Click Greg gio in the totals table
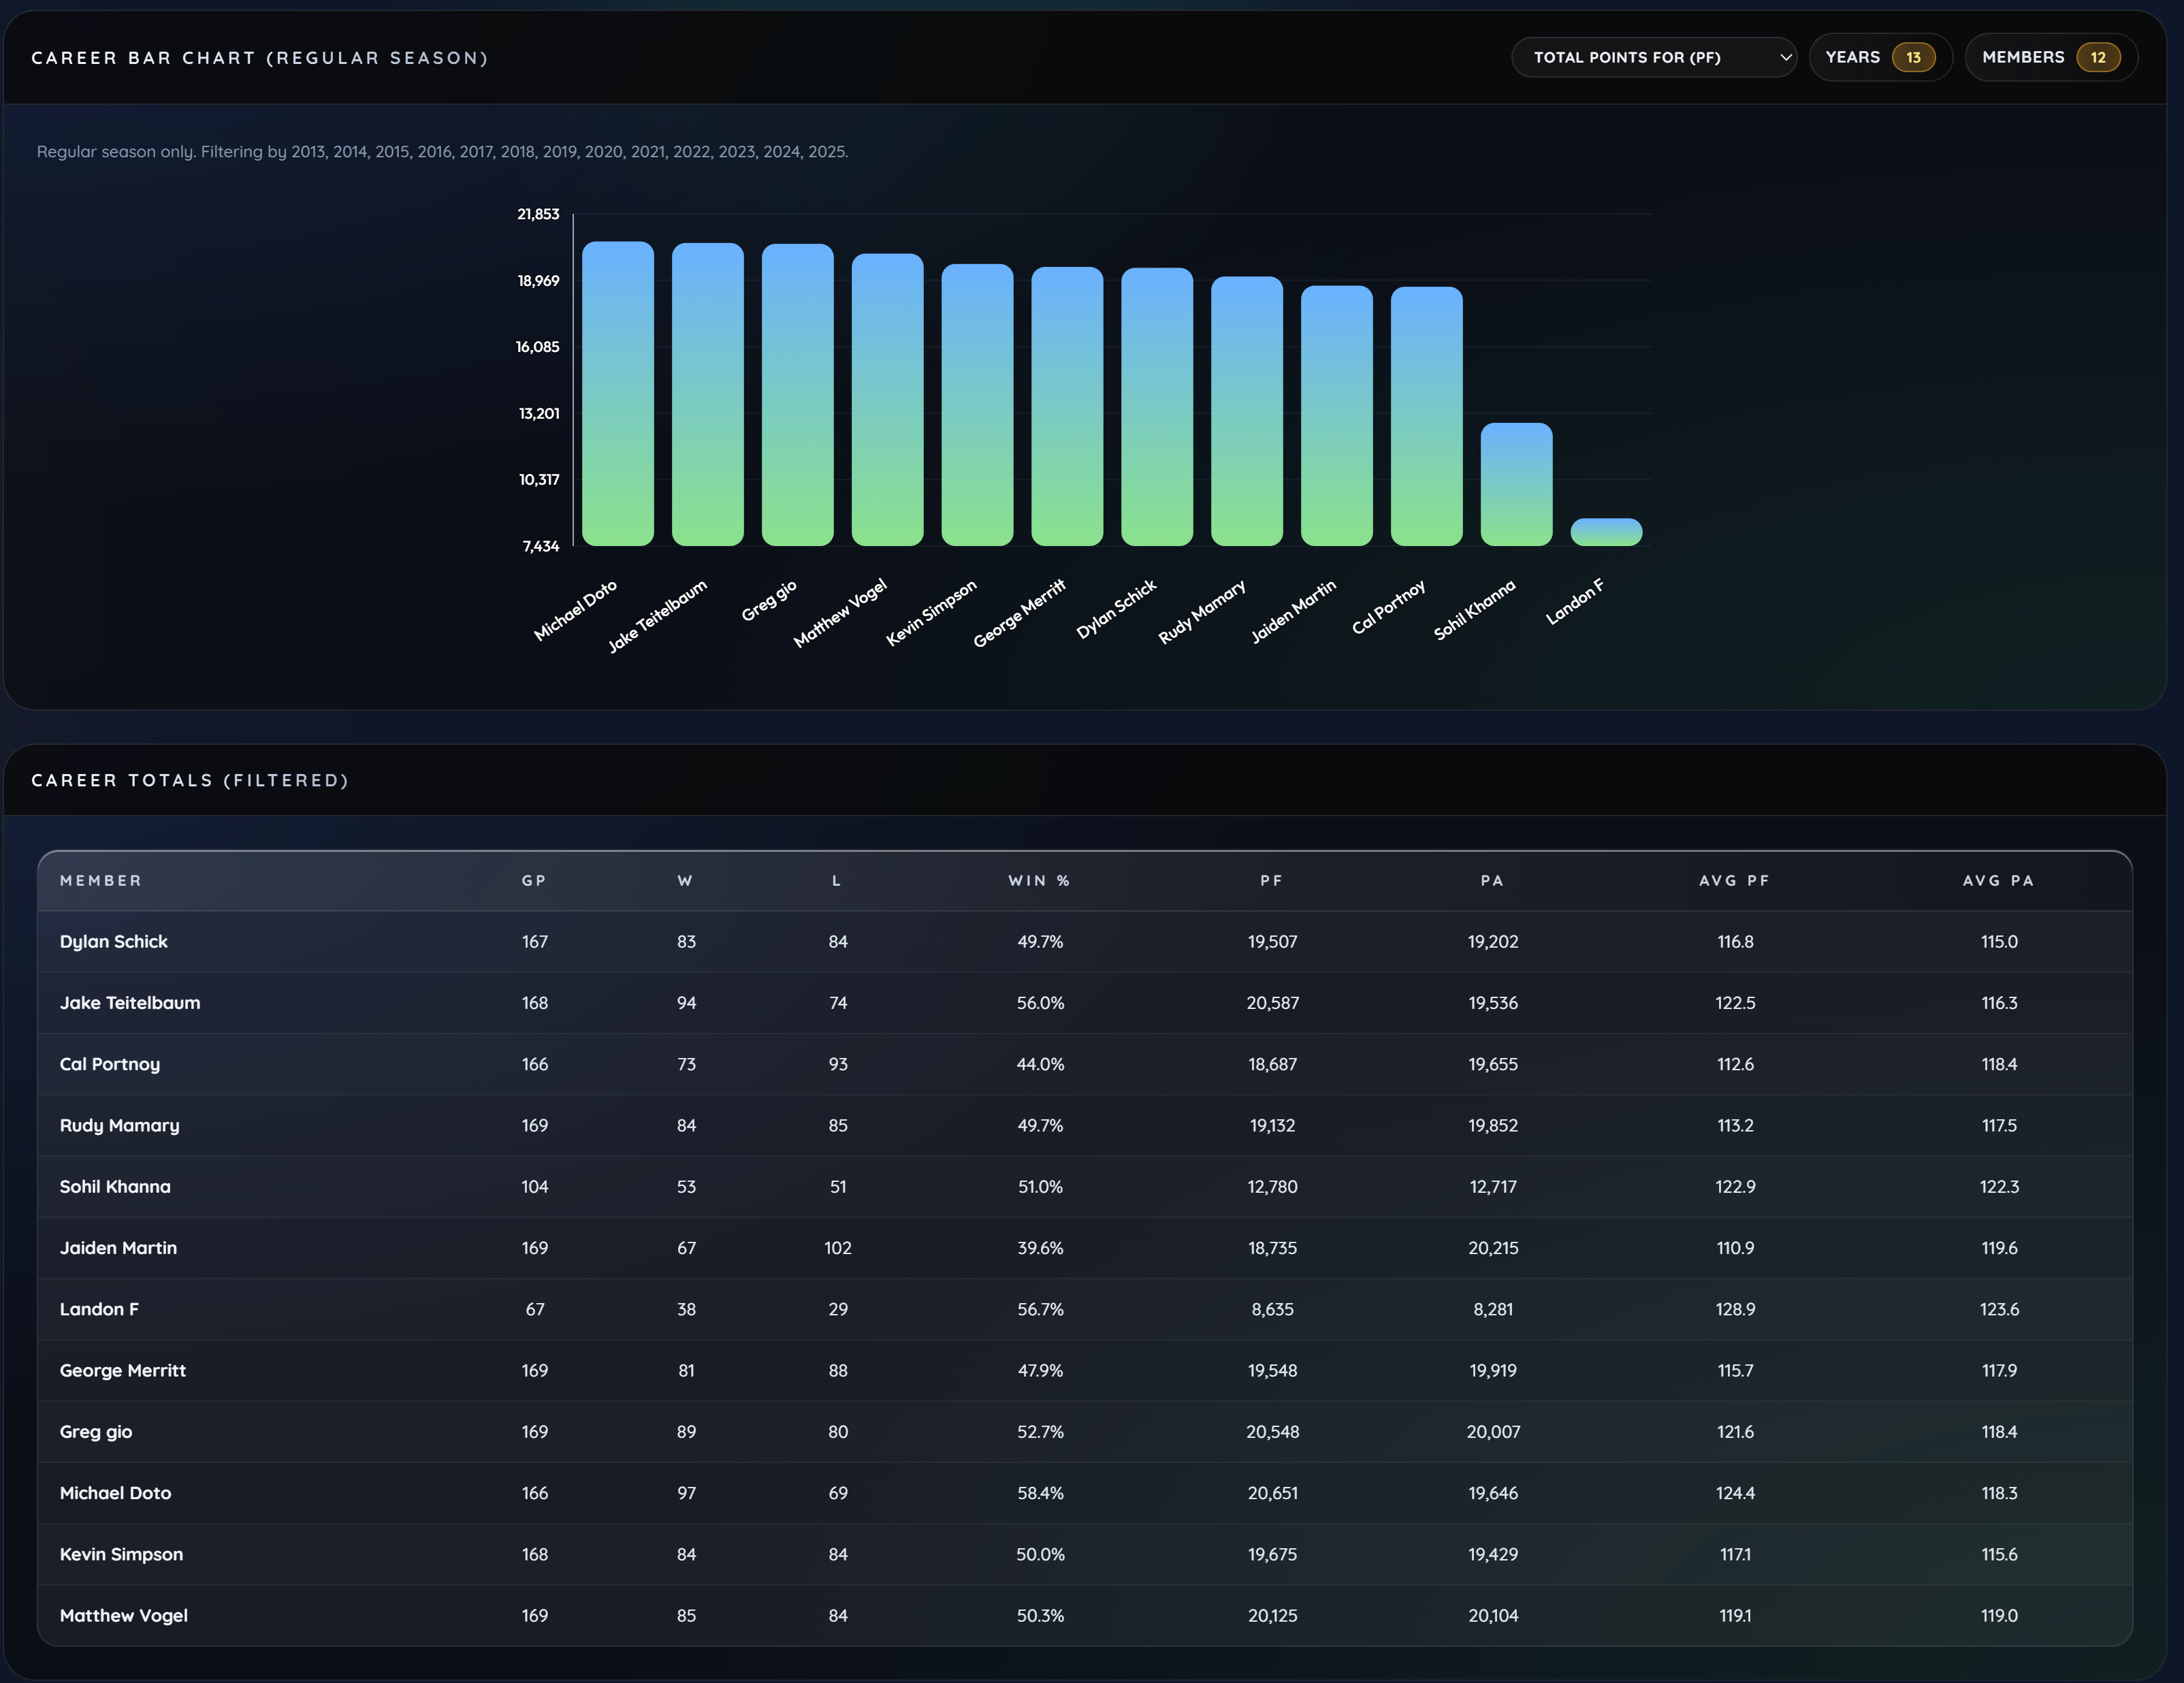Image resolution: width=2184 pixels, height=1683 pixels. coord(96,1432)
